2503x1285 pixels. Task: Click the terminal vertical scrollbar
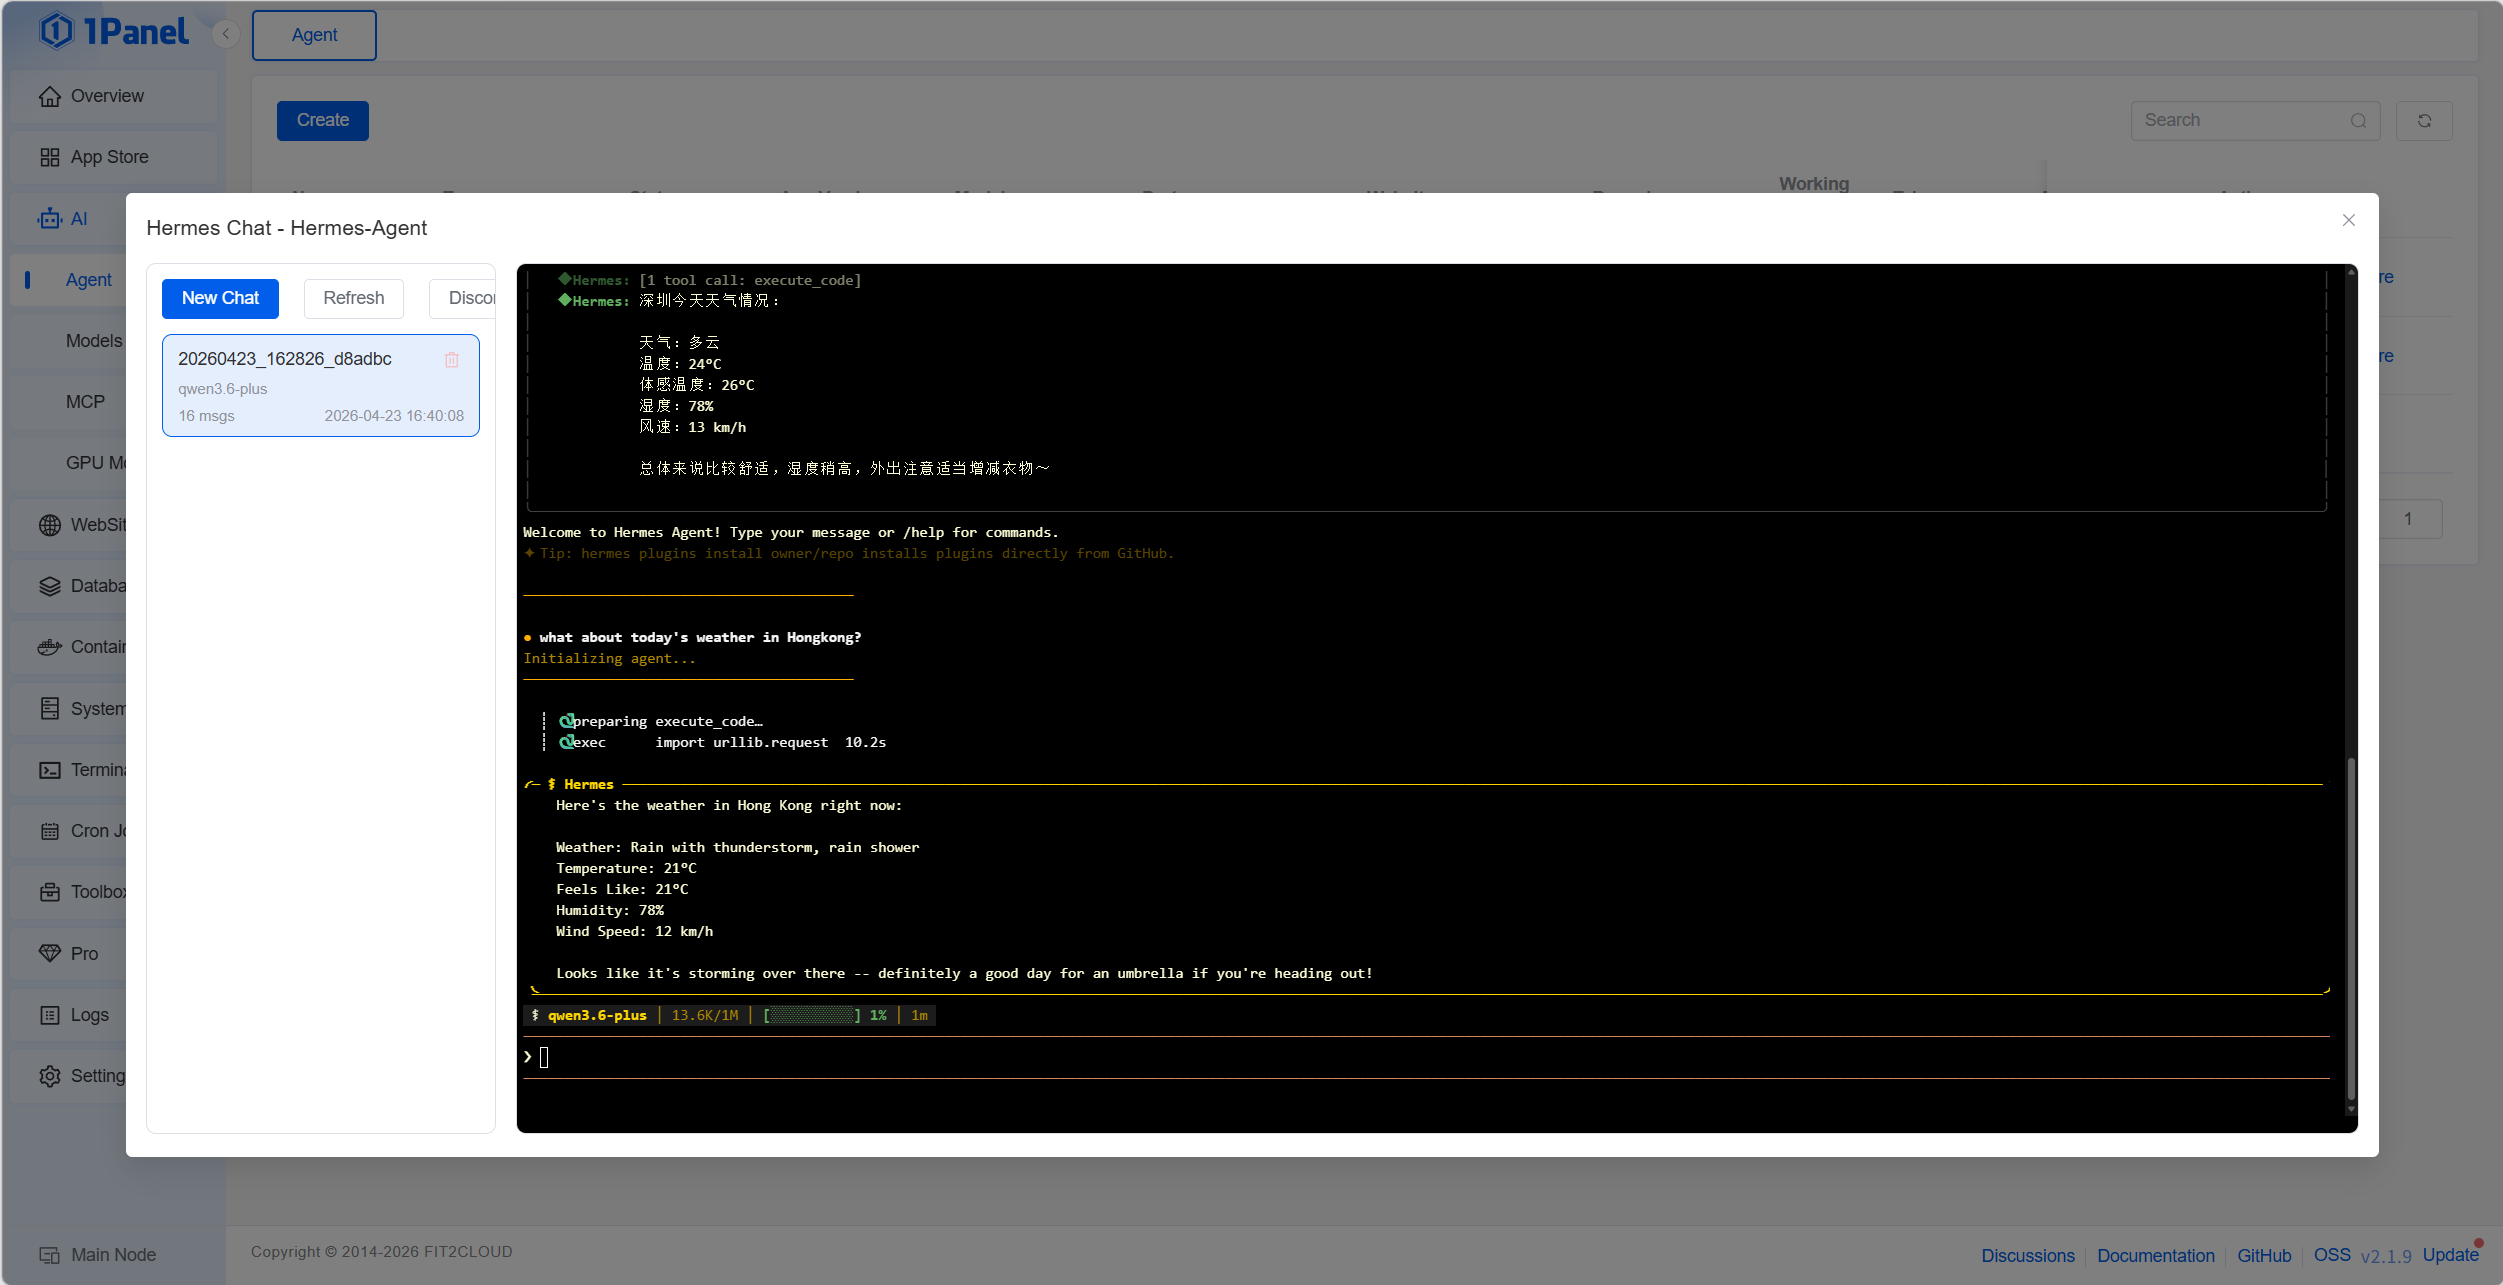tap(2351, 930)
